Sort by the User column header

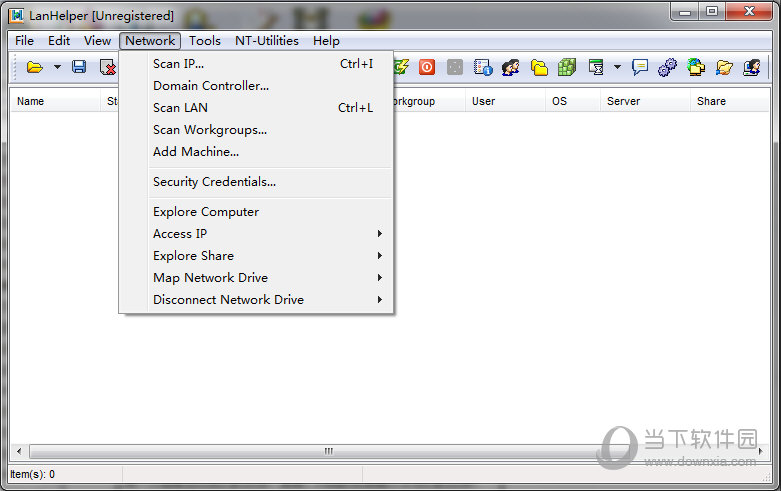tap(505, 101)
